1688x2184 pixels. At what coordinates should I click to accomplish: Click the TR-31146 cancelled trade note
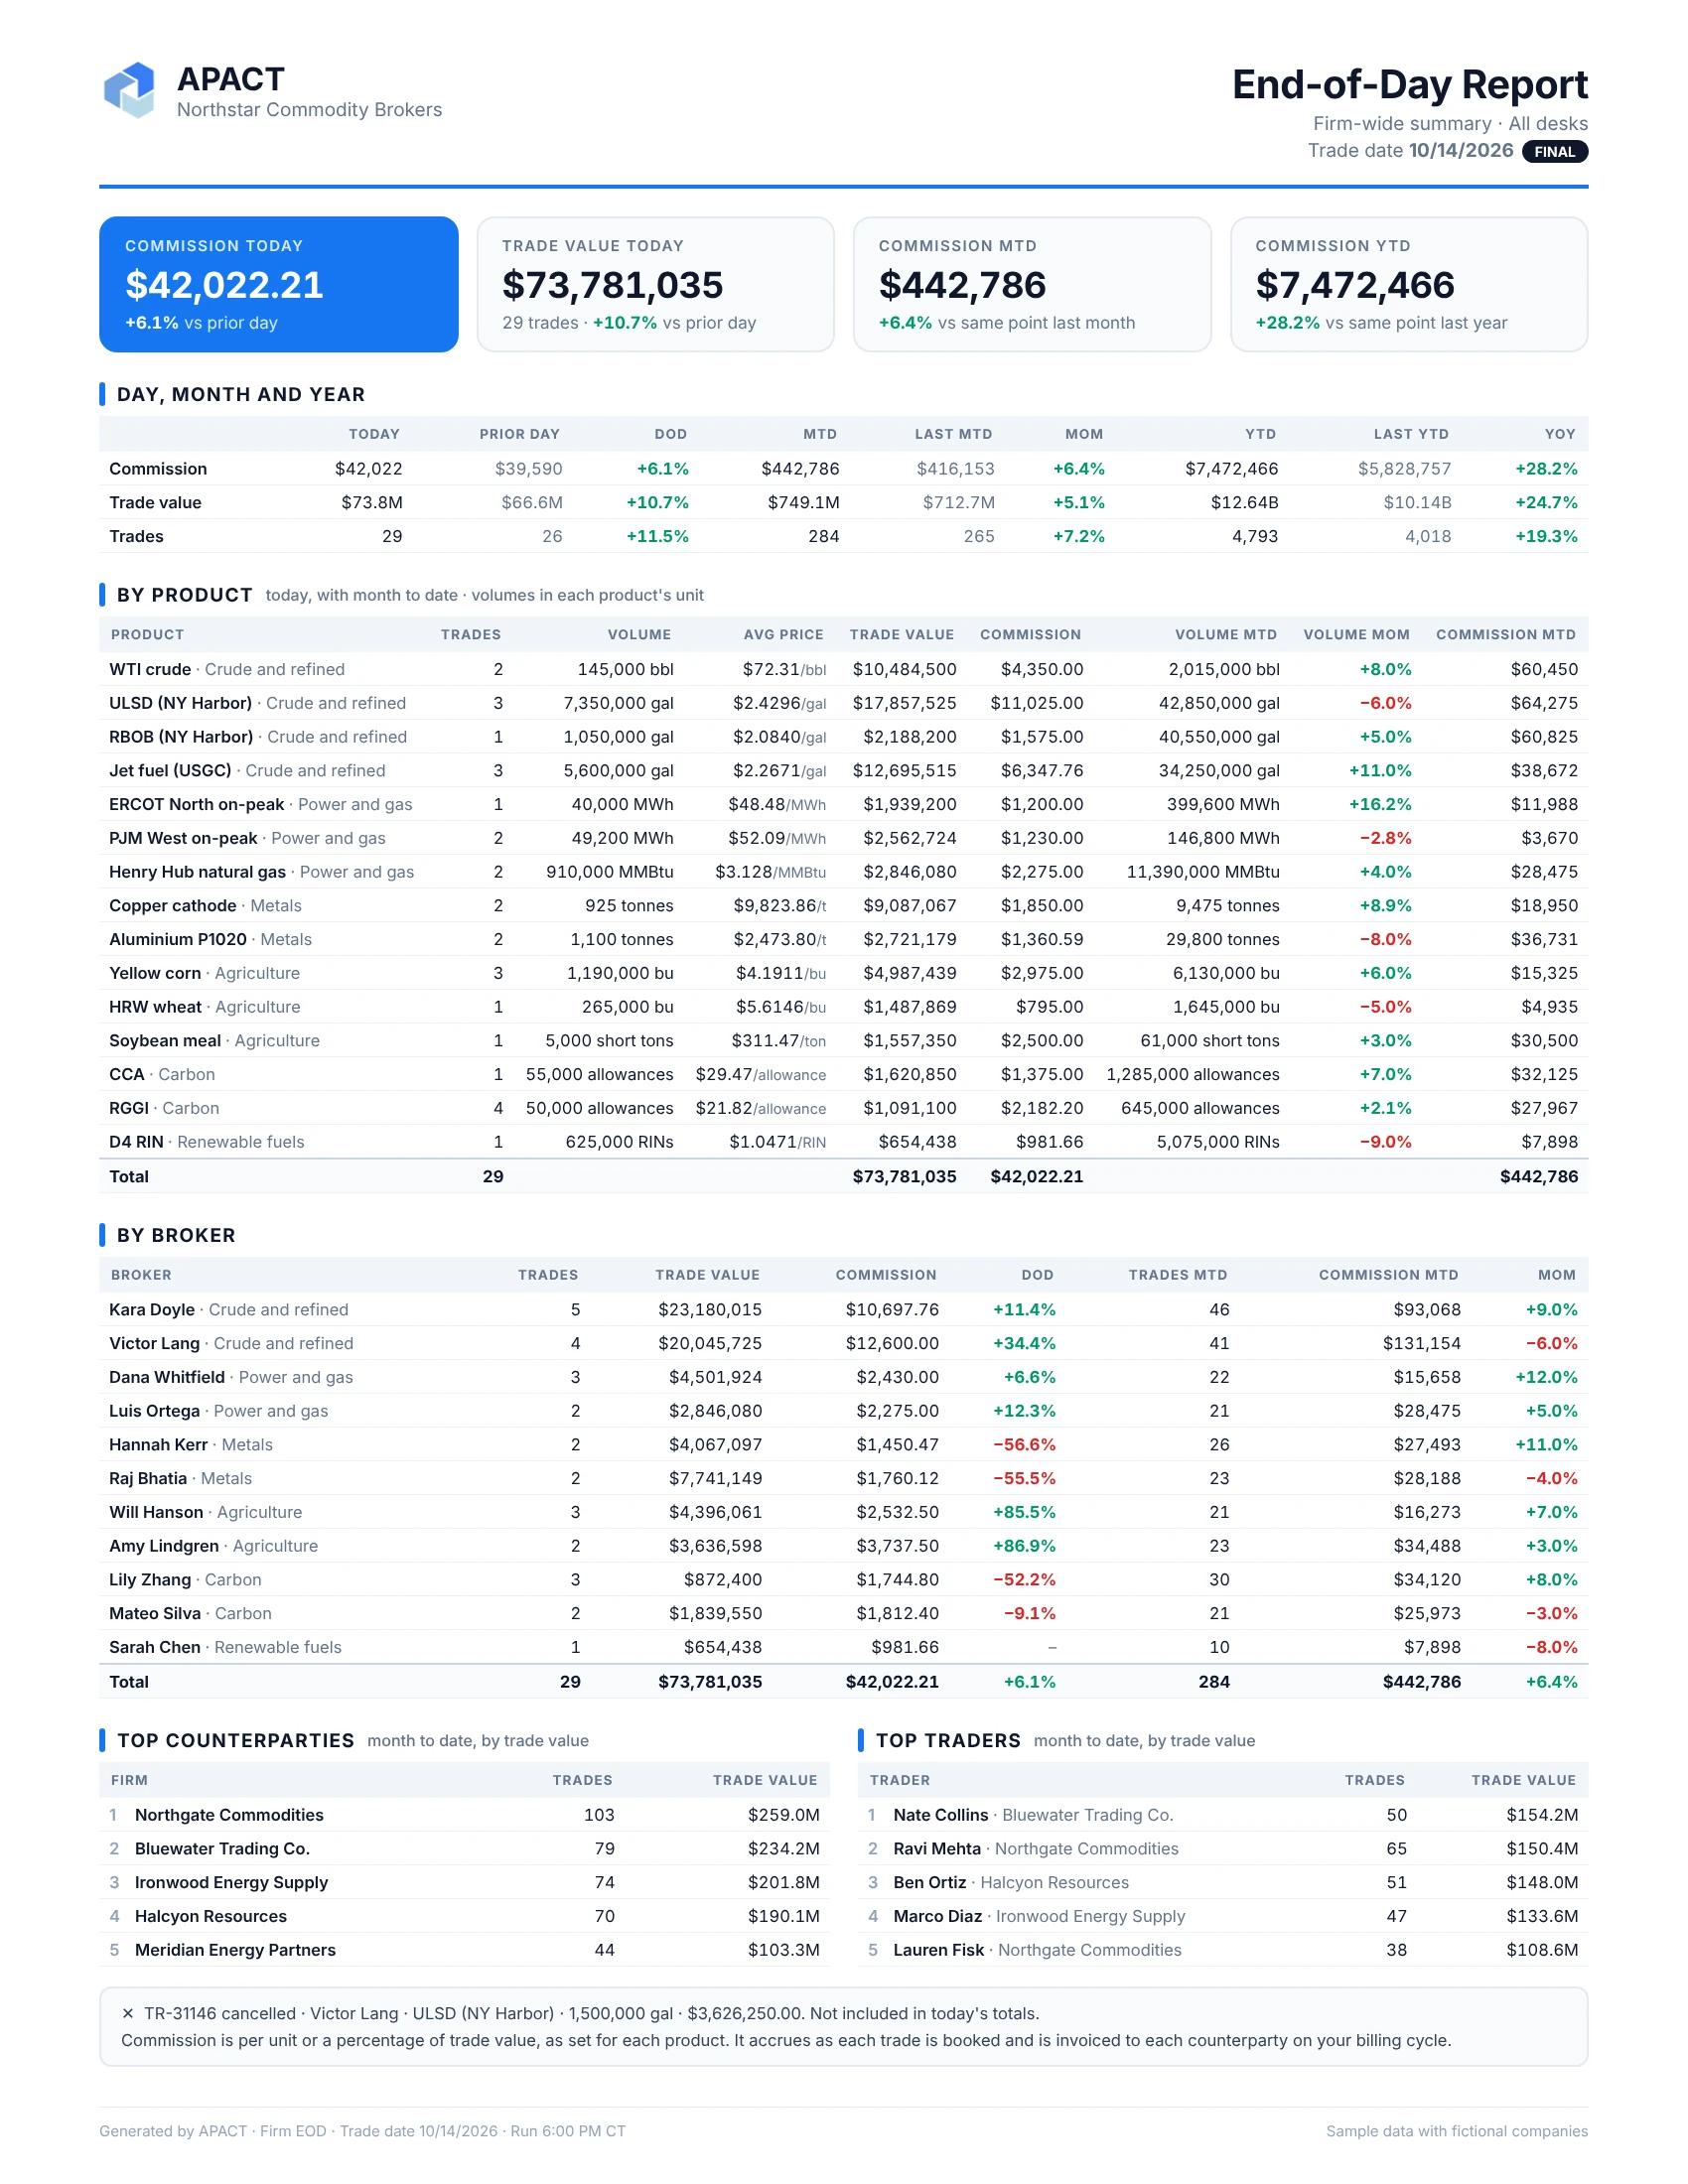coord(580,2013)
